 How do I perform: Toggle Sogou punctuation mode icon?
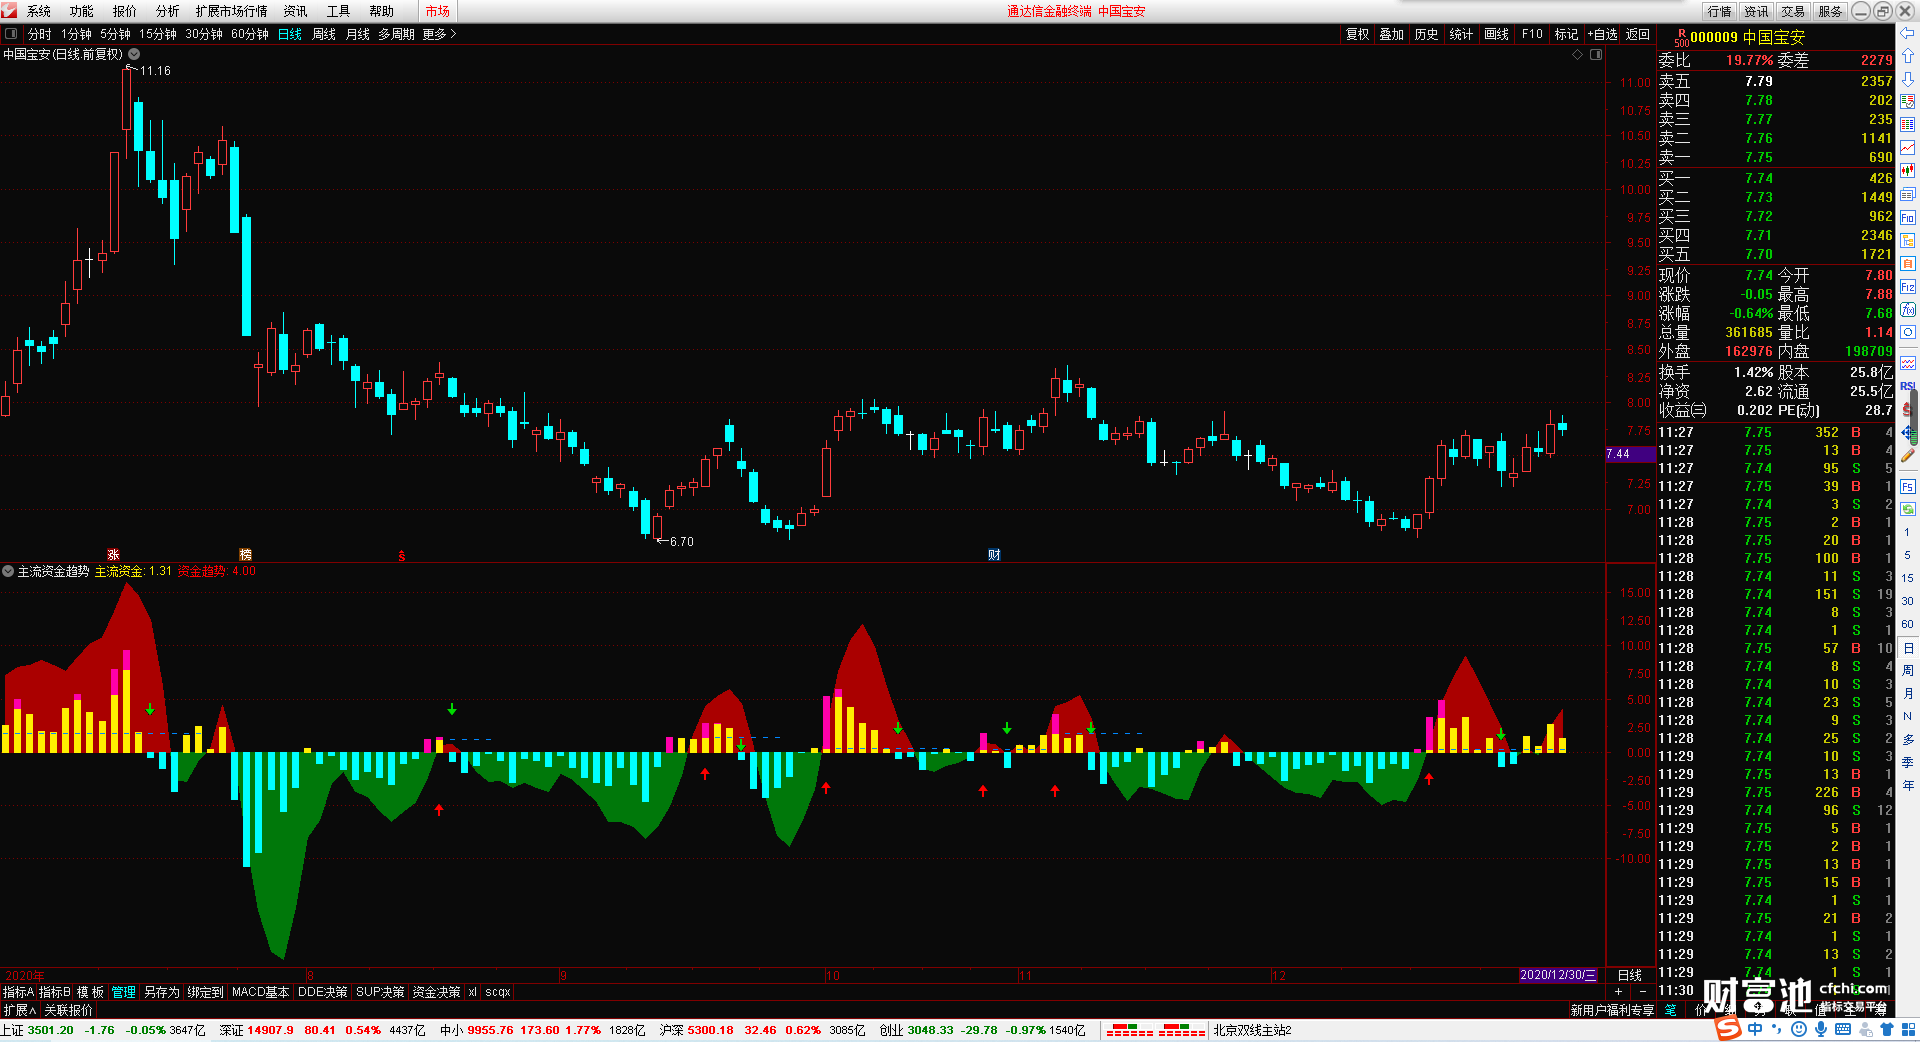click(1777, 1029)
